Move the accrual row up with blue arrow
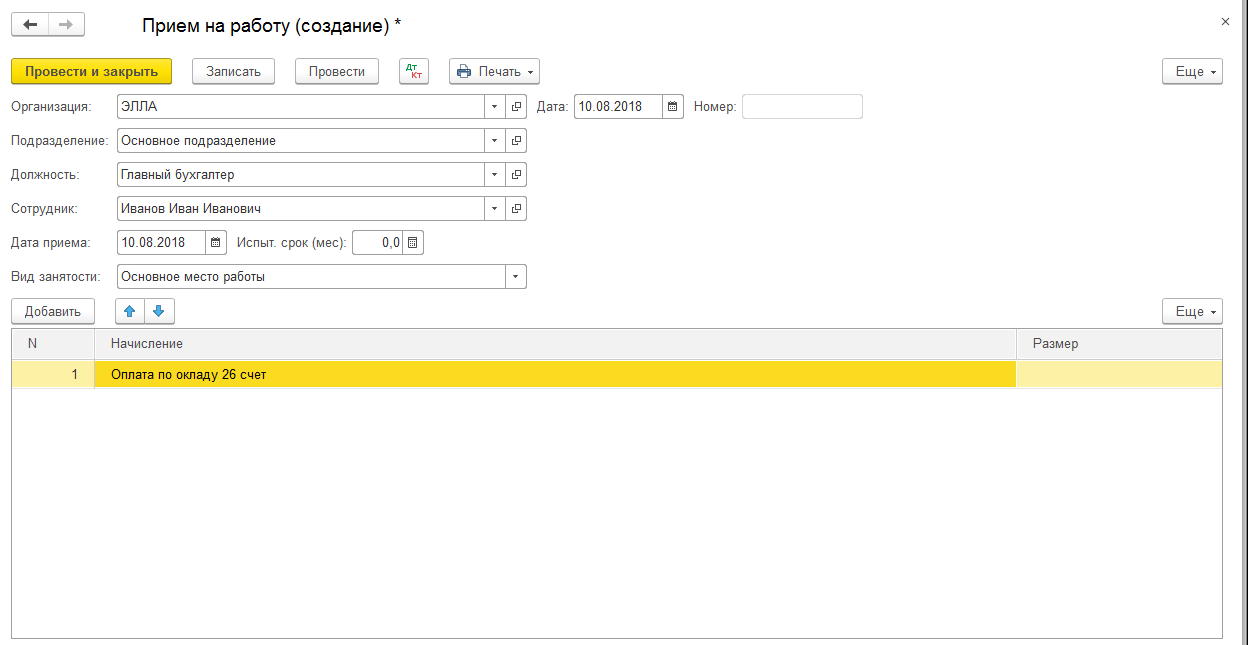 130,311
